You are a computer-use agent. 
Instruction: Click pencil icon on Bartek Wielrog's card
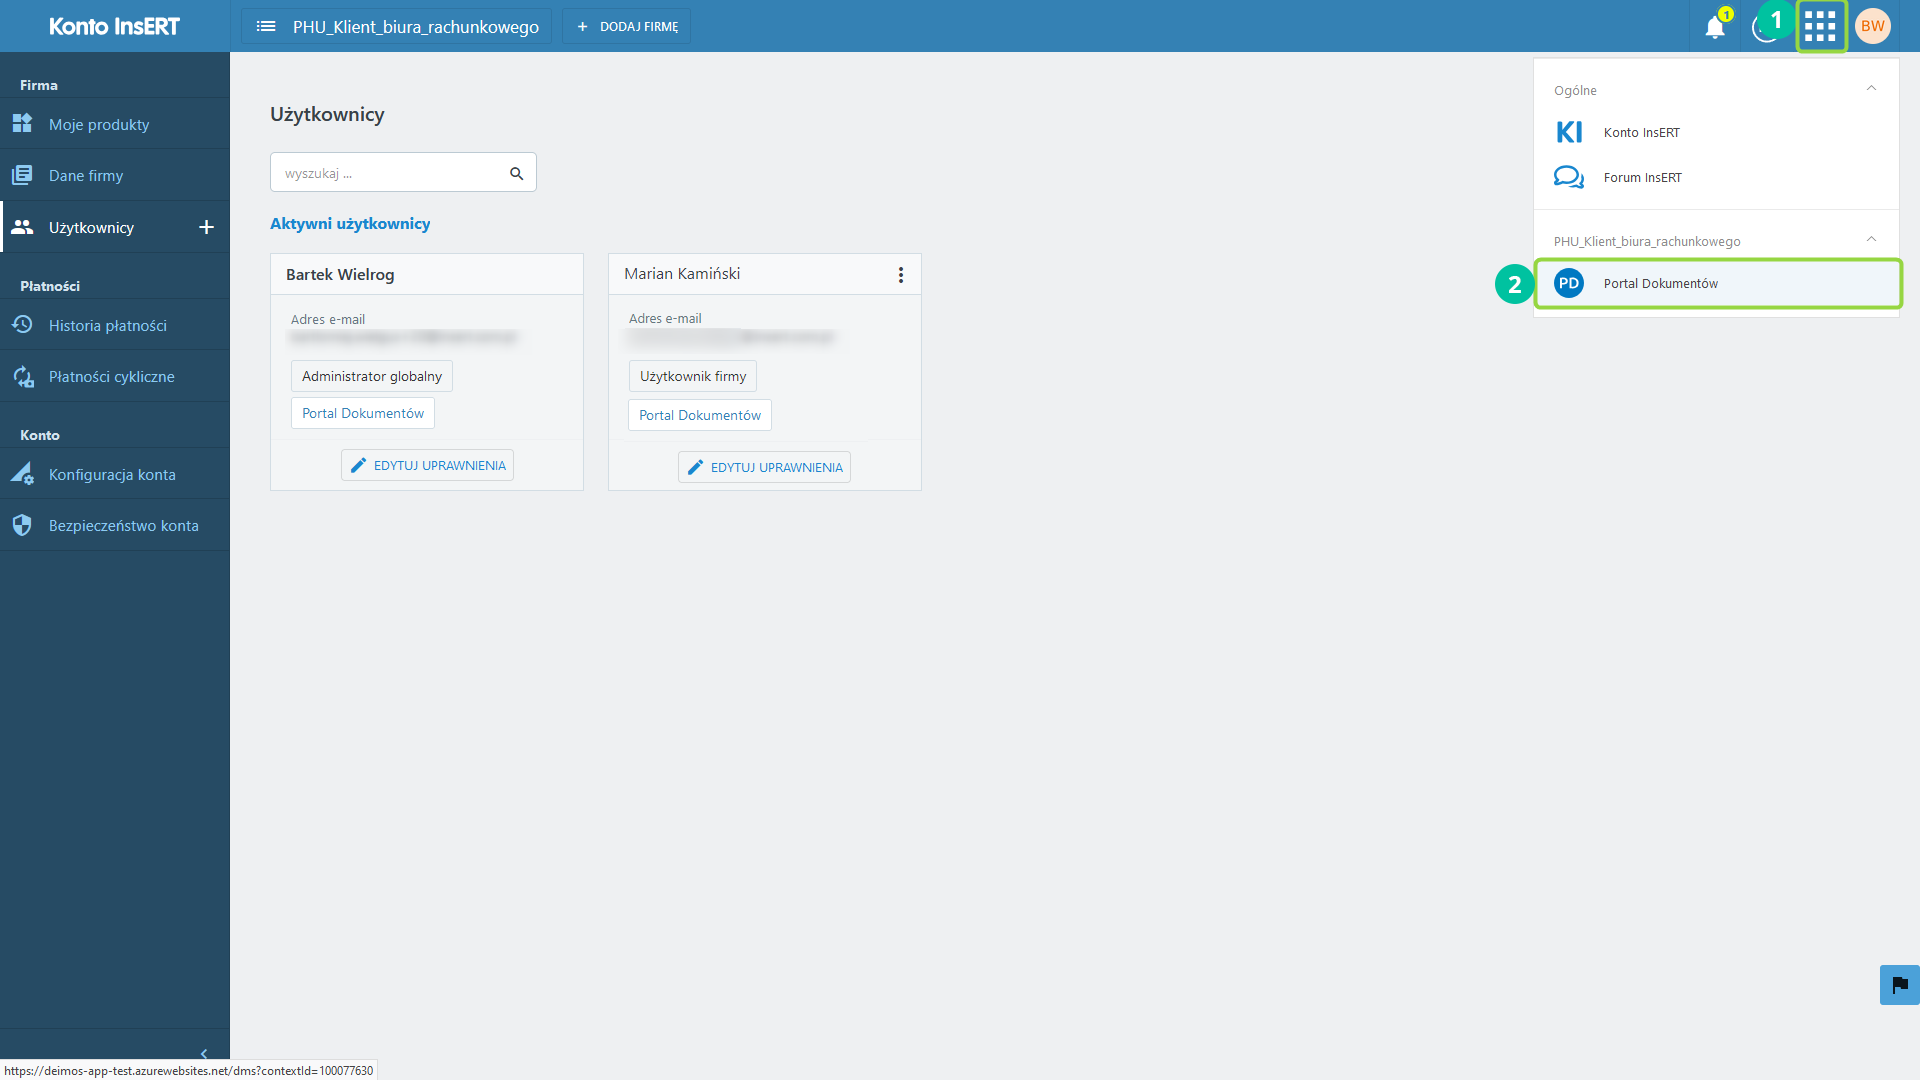358,465
